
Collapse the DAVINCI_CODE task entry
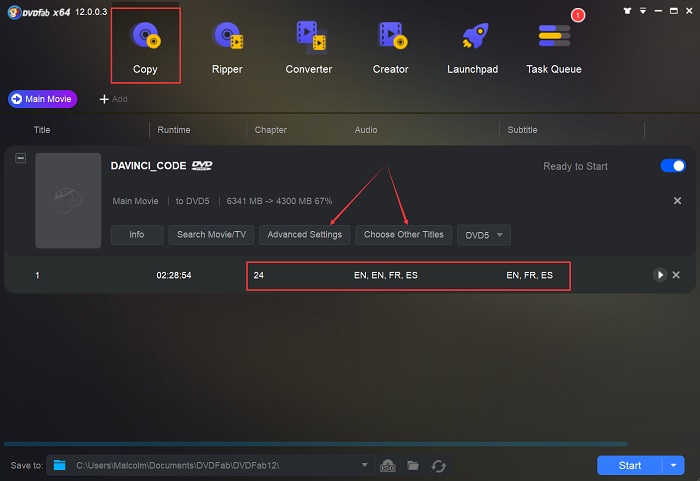point(21,158)
